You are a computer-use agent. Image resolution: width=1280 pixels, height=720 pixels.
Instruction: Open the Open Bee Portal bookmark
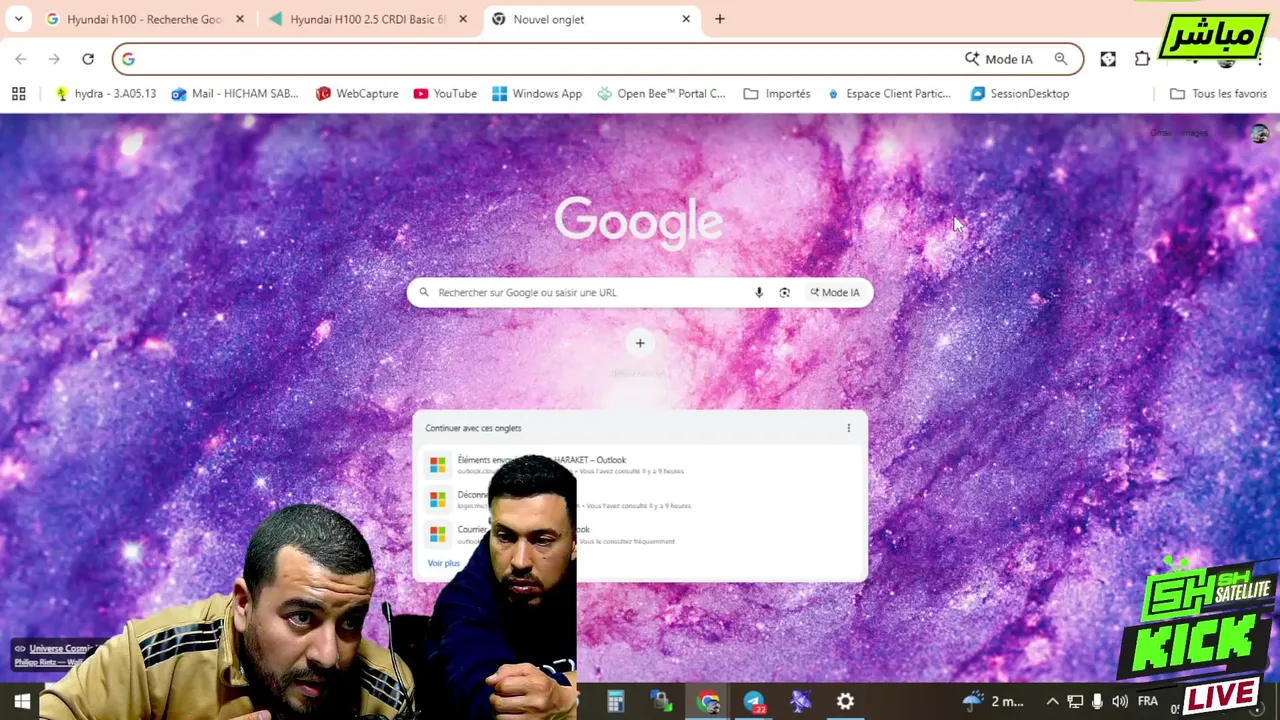click(661, 94)
